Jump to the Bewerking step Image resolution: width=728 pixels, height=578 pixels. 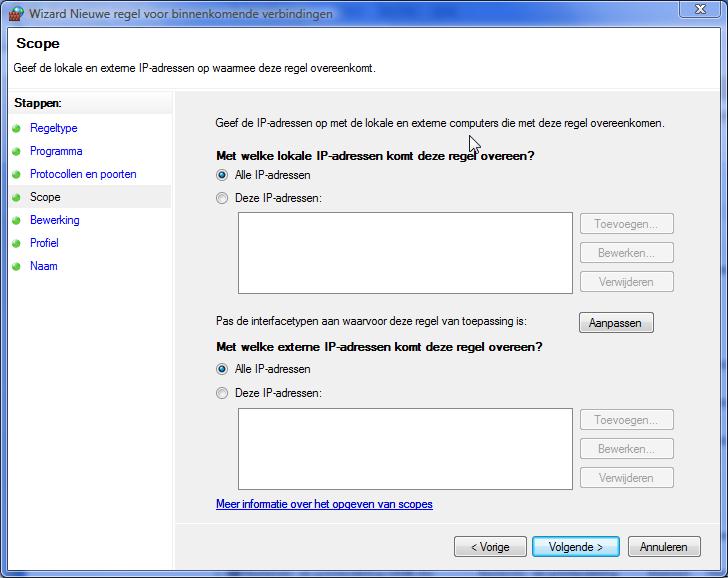coord(54,220)
